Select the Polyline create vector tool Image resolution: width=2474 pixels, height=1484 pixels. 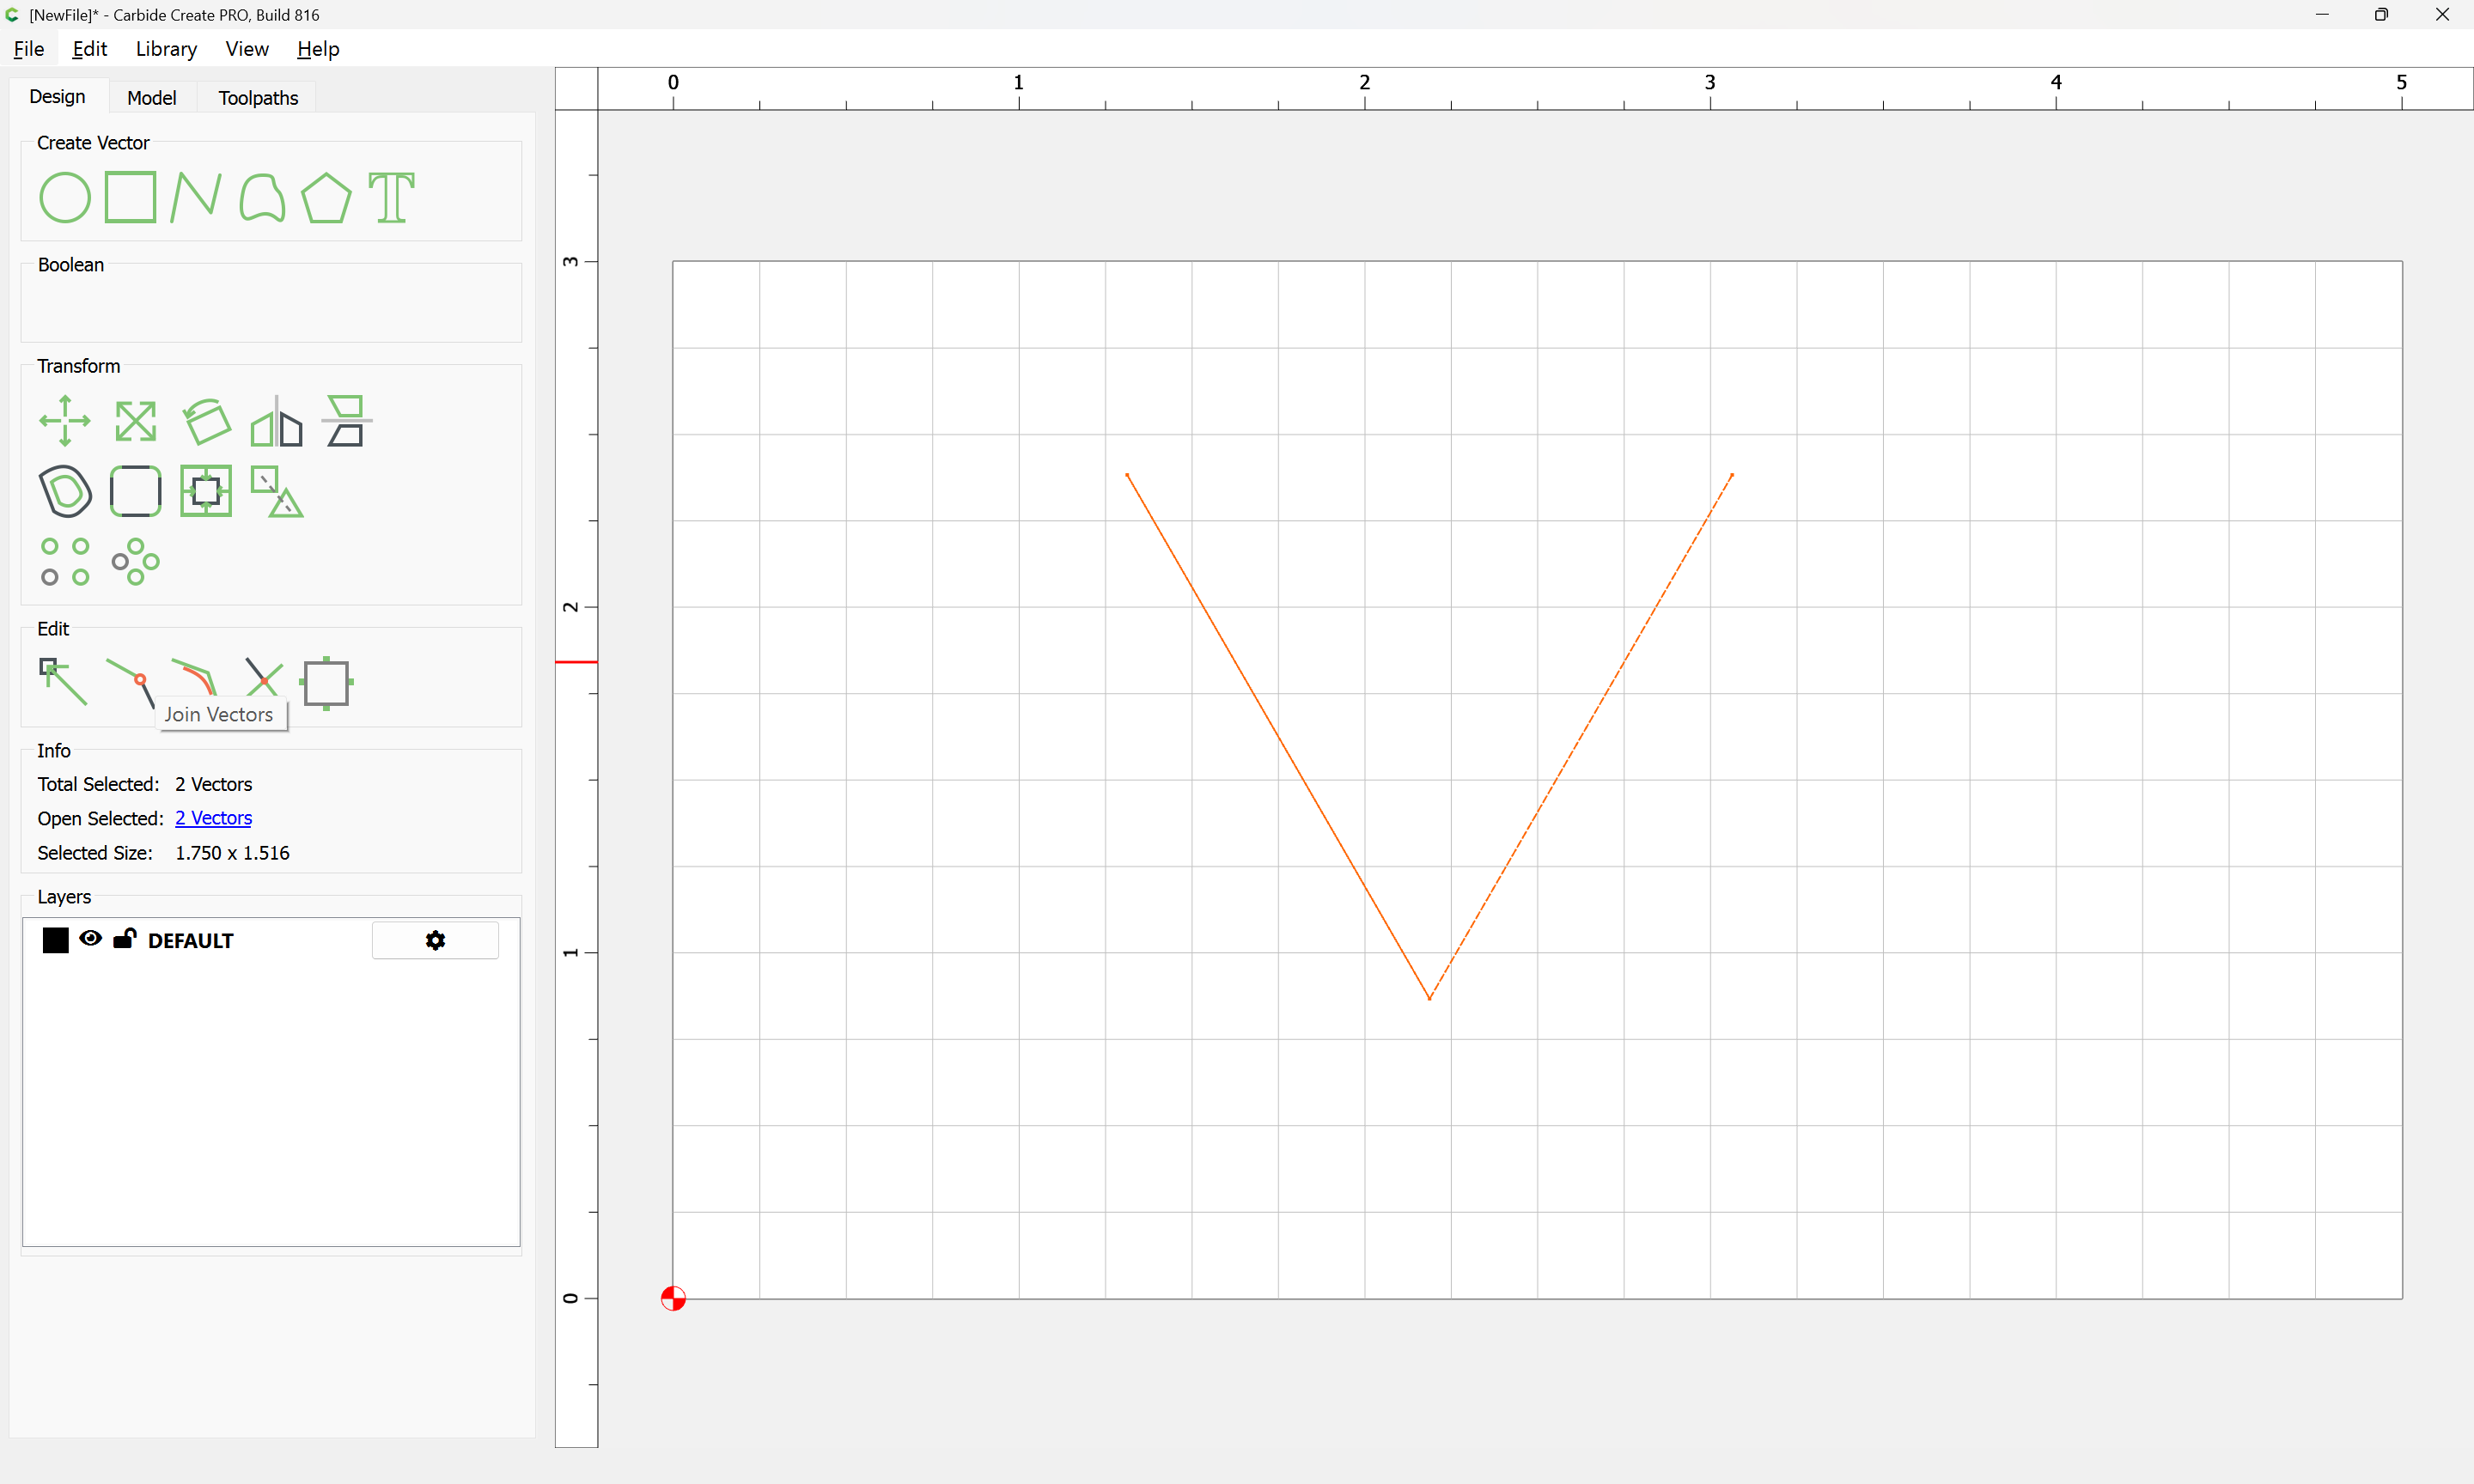coord(195,197)
